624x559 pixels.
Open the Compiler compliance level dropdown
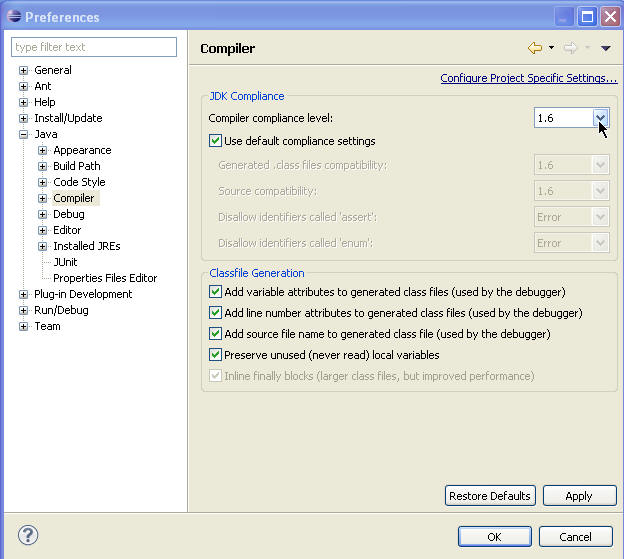point(600,118)
